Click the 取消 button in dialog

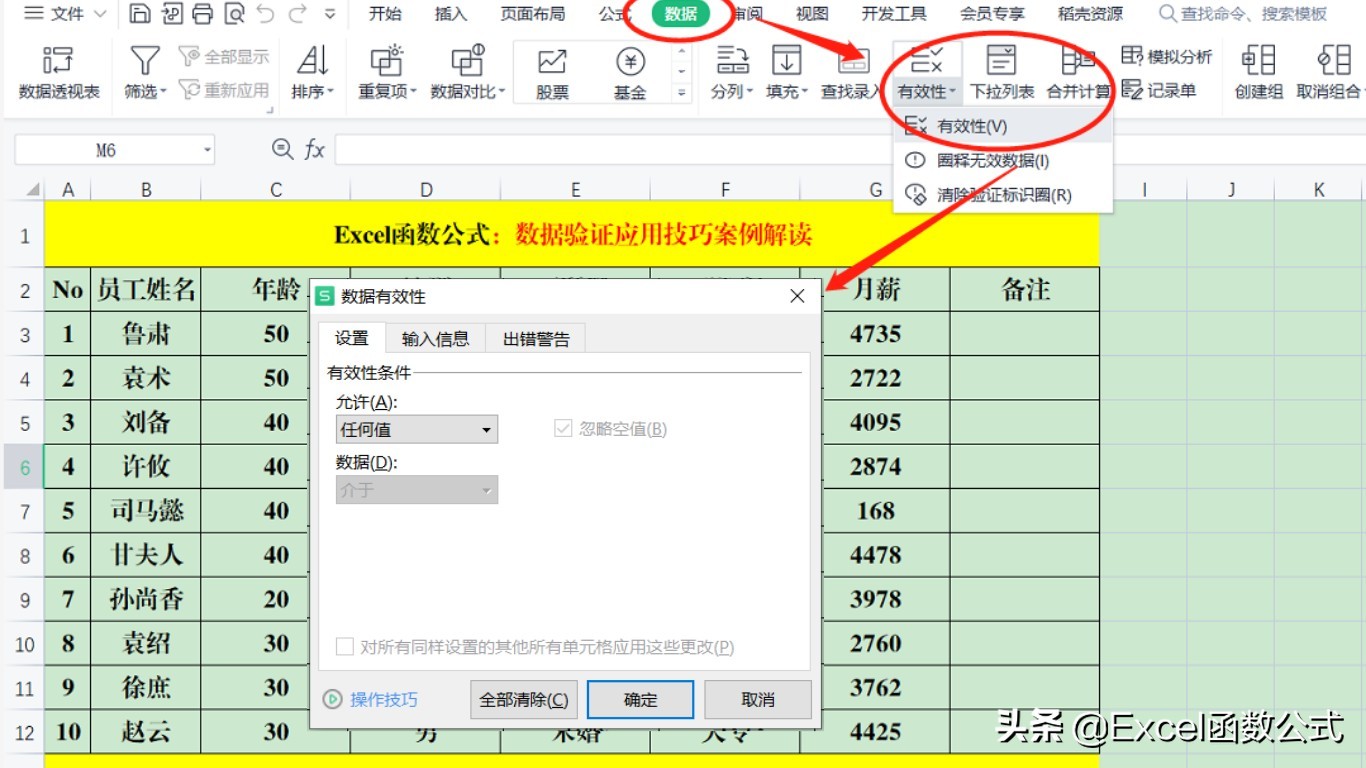[758, 700]
